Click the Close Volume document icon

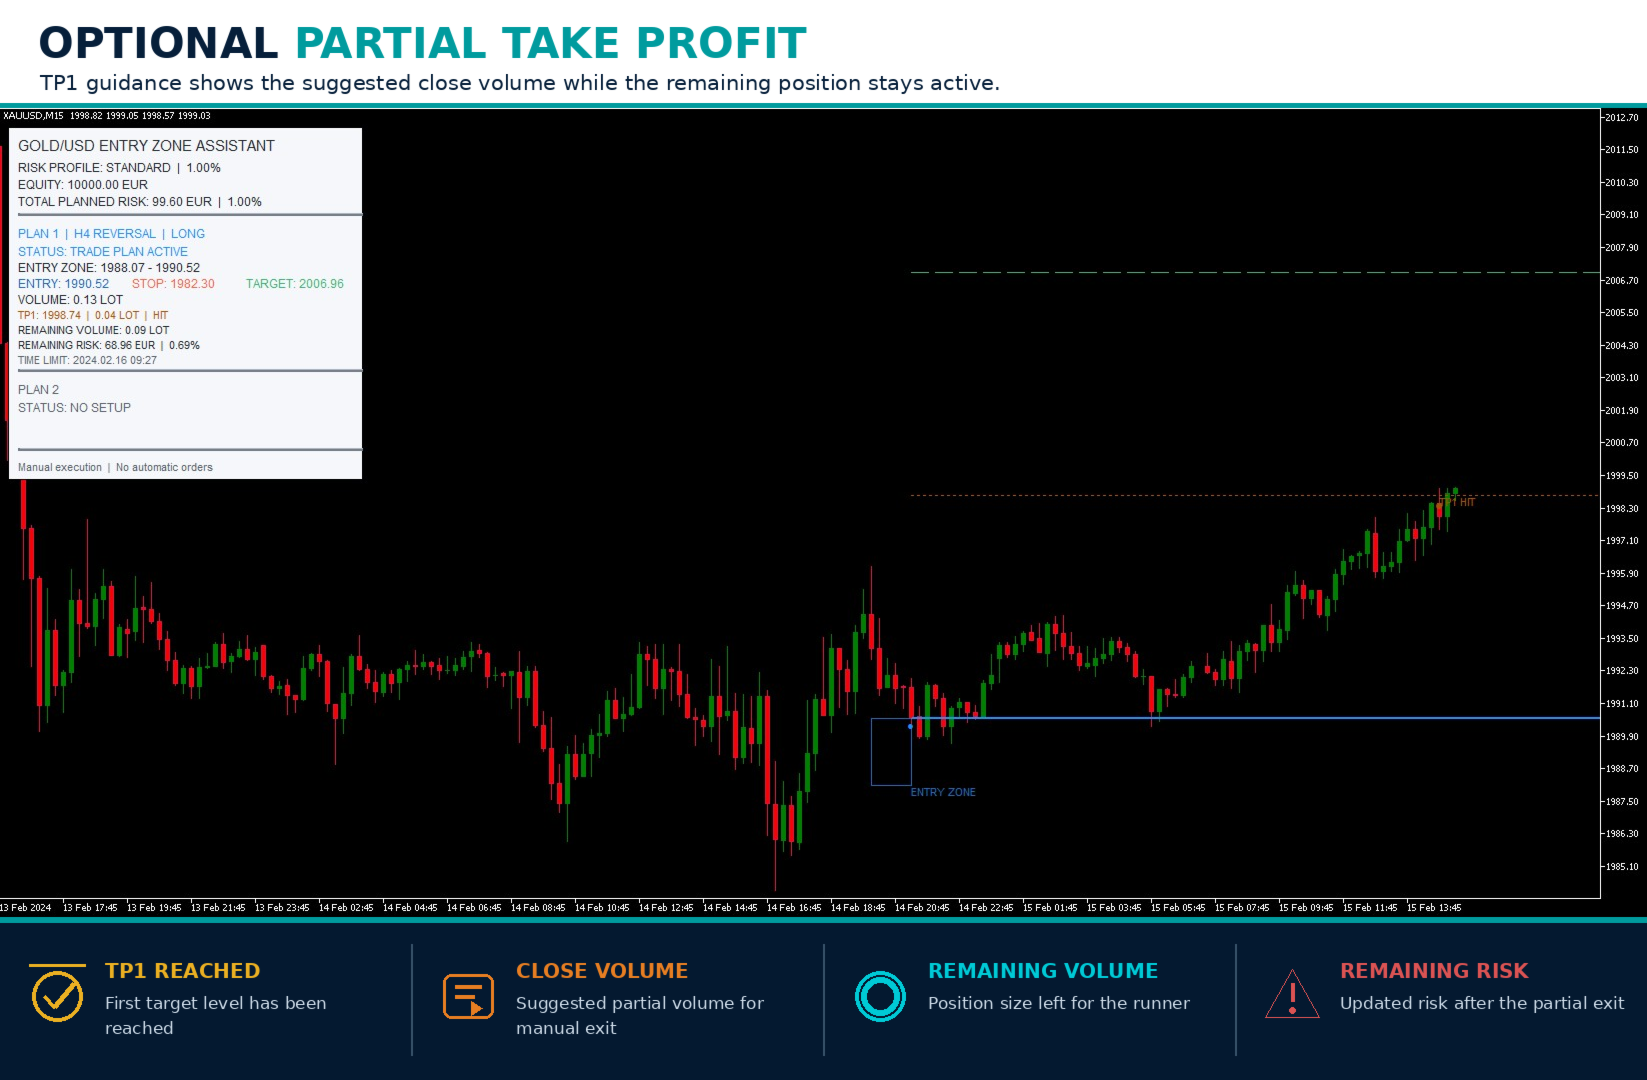click(x=468, y=996)
